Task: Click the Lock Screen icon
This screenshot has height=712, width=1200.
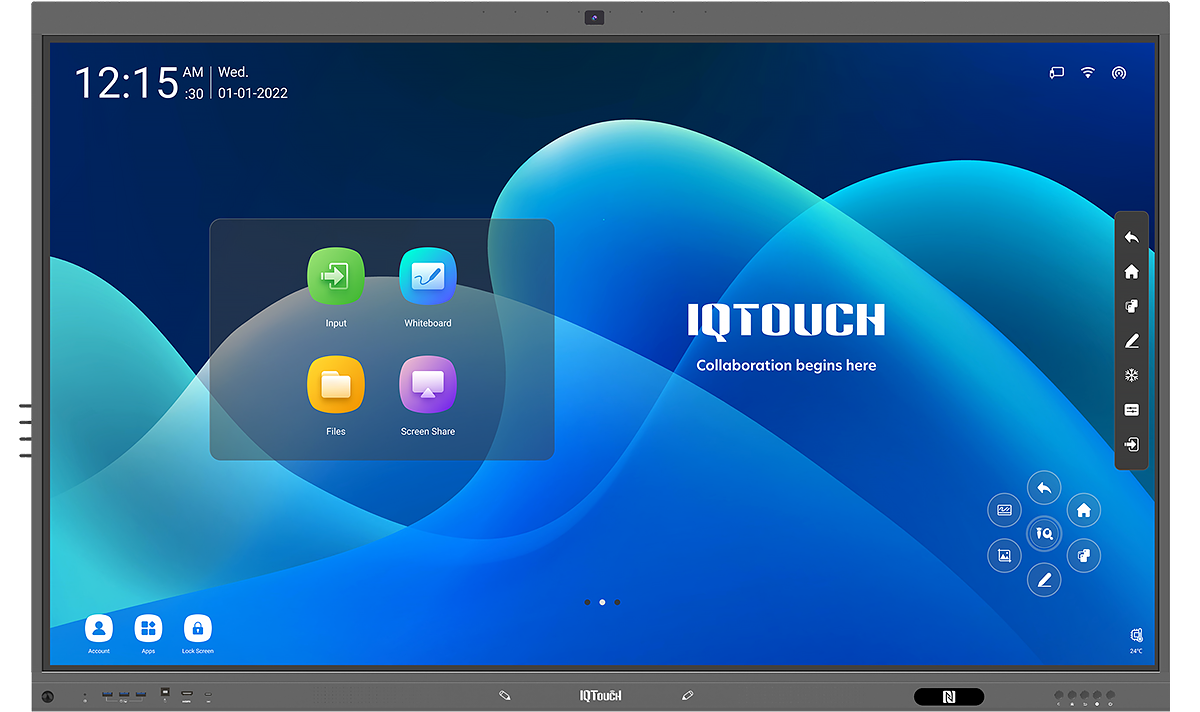Action: click(x=198, y=628)
